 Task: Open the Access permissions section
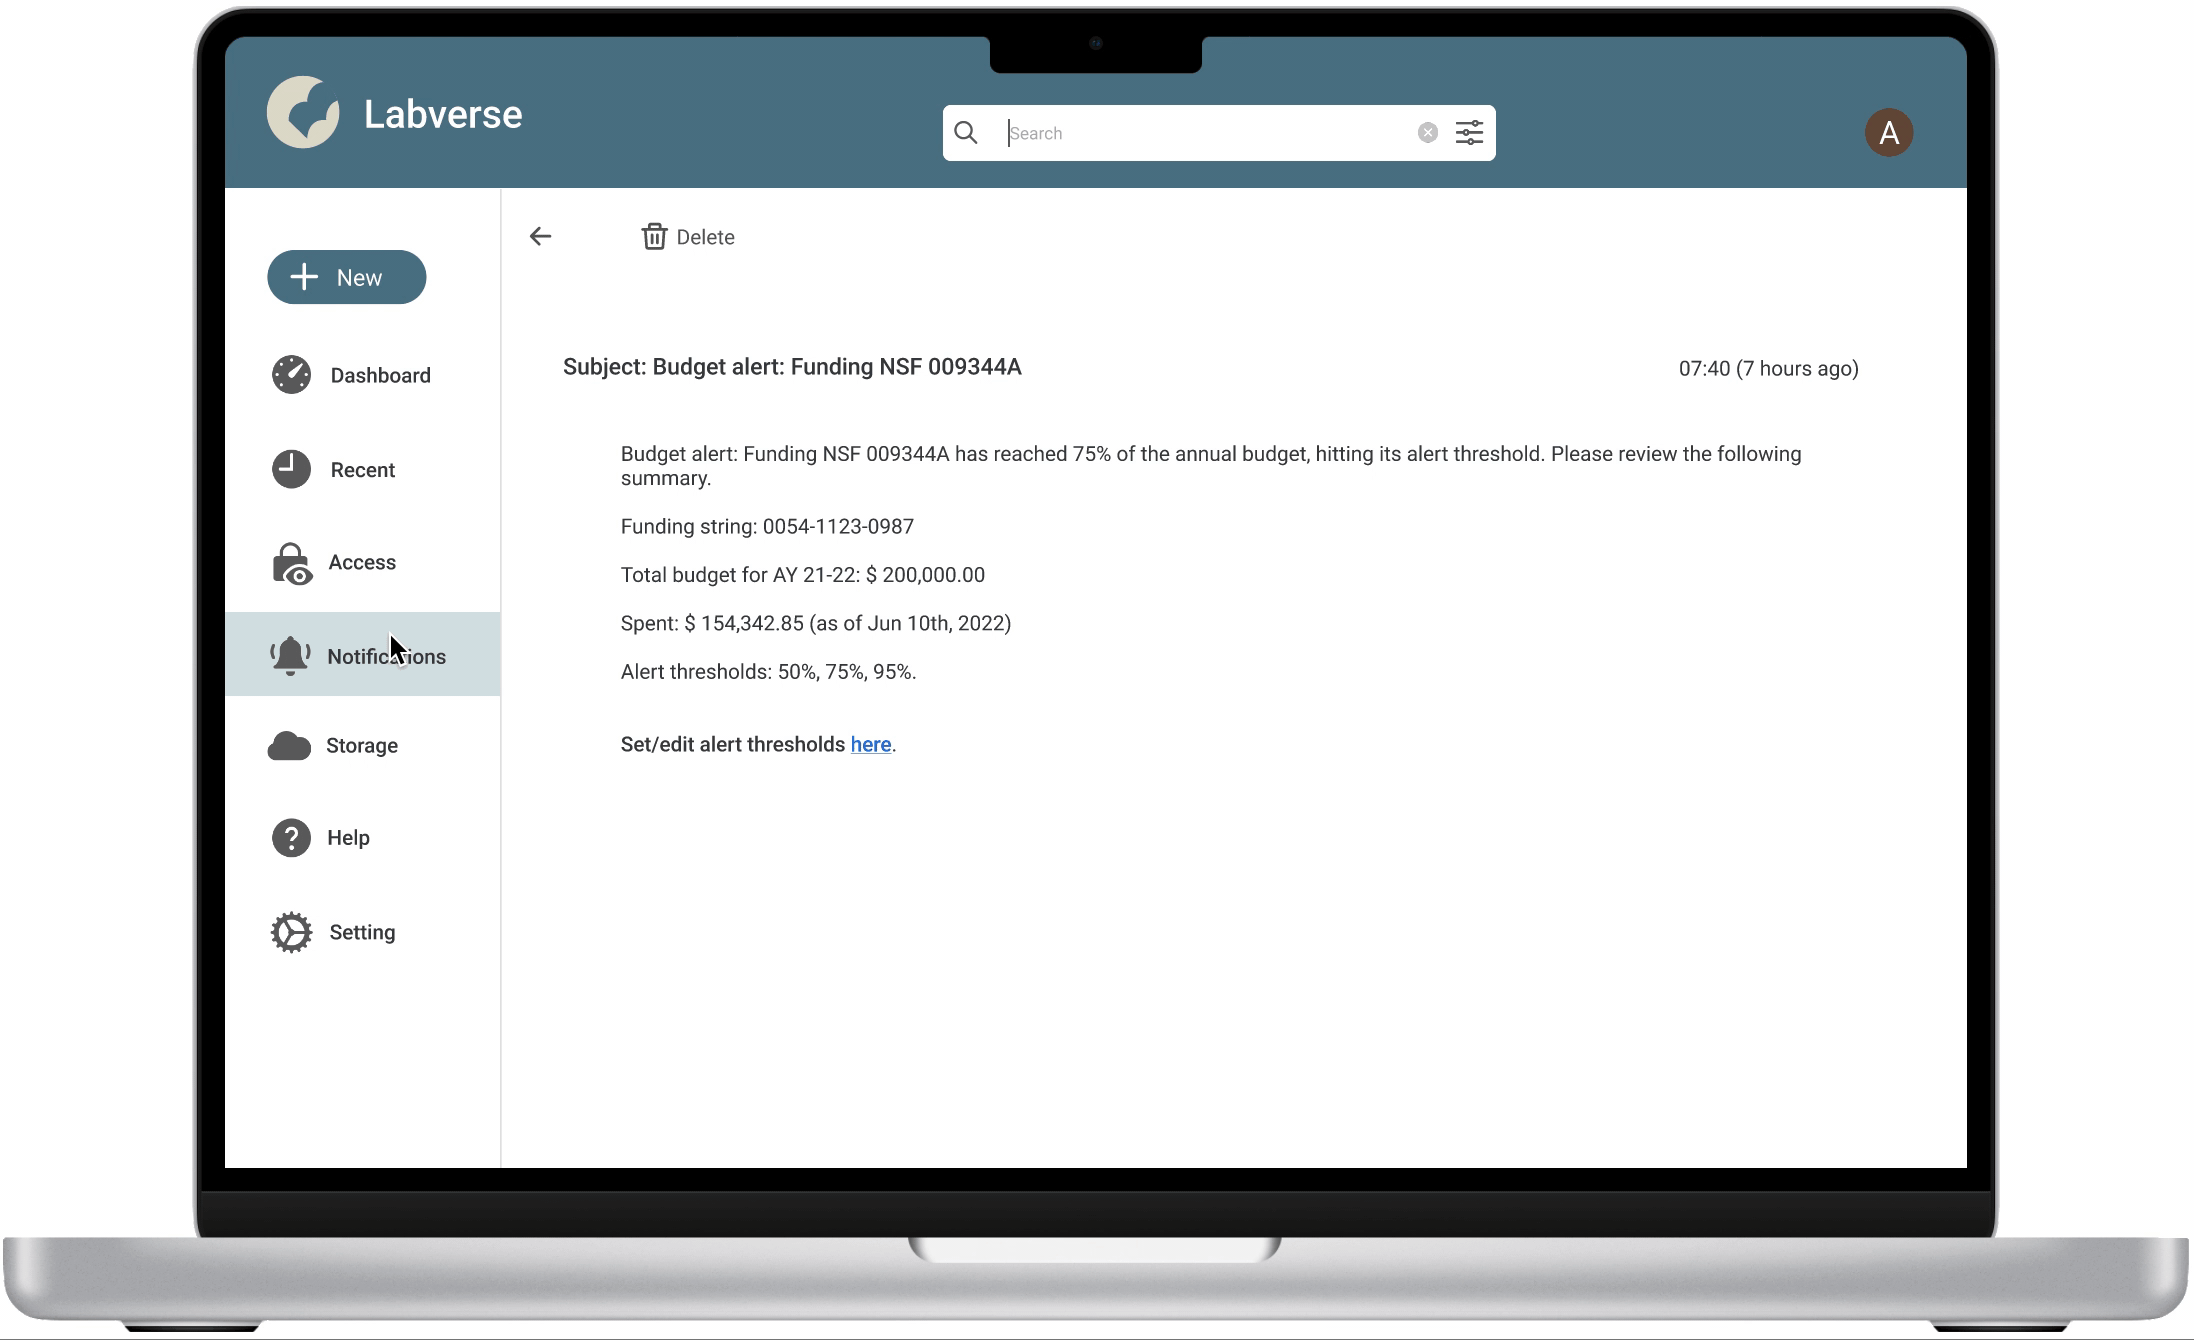click(x=290, y=562)
